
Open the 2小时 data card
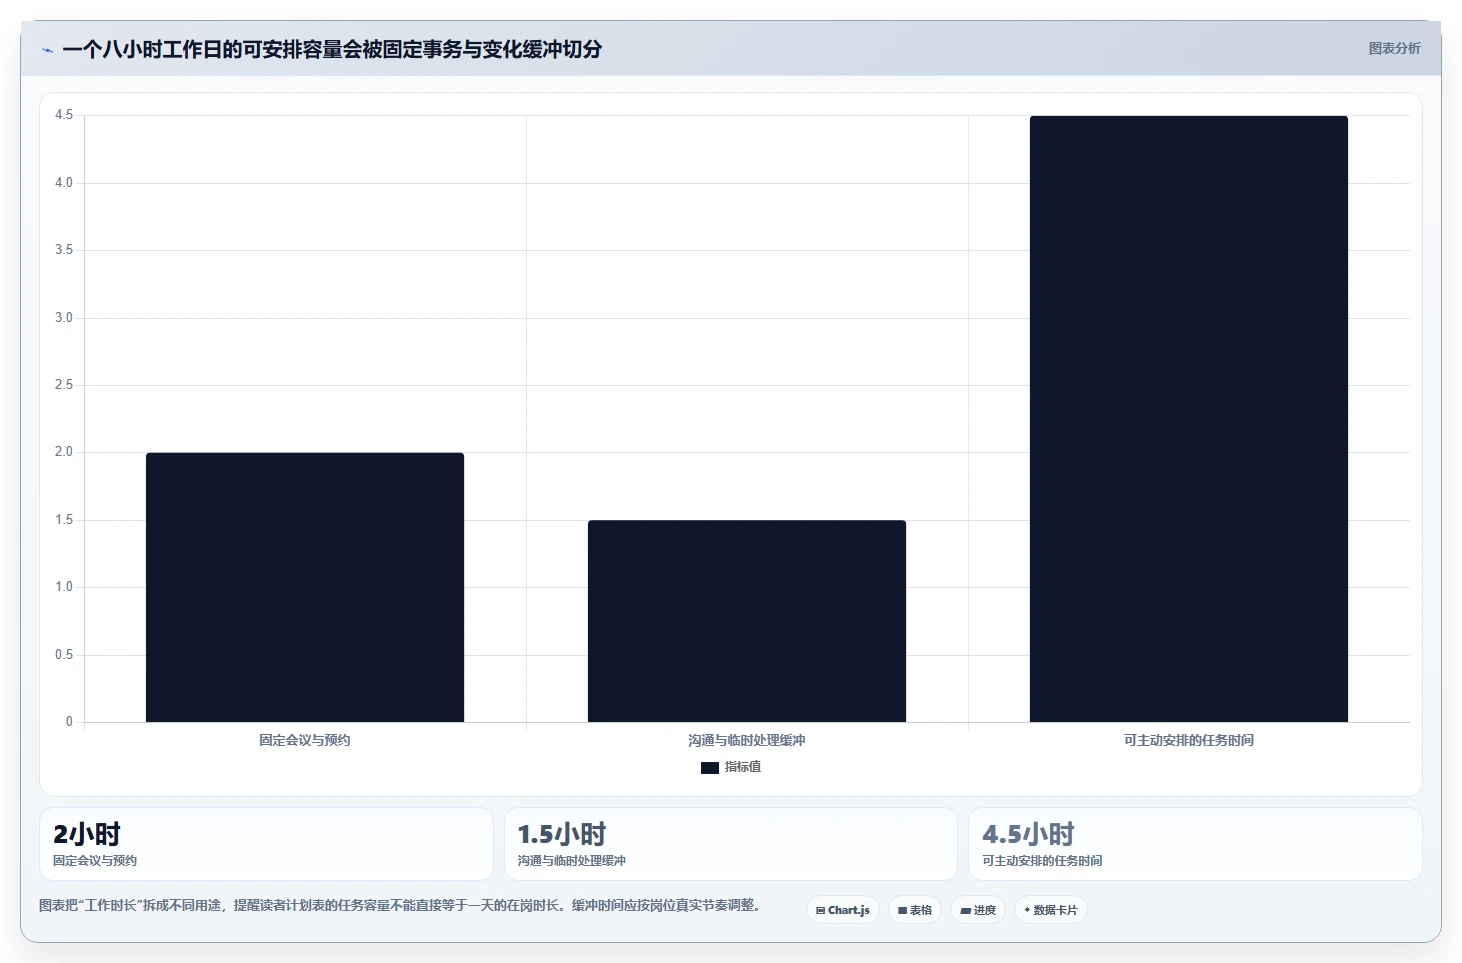(266, 844)
